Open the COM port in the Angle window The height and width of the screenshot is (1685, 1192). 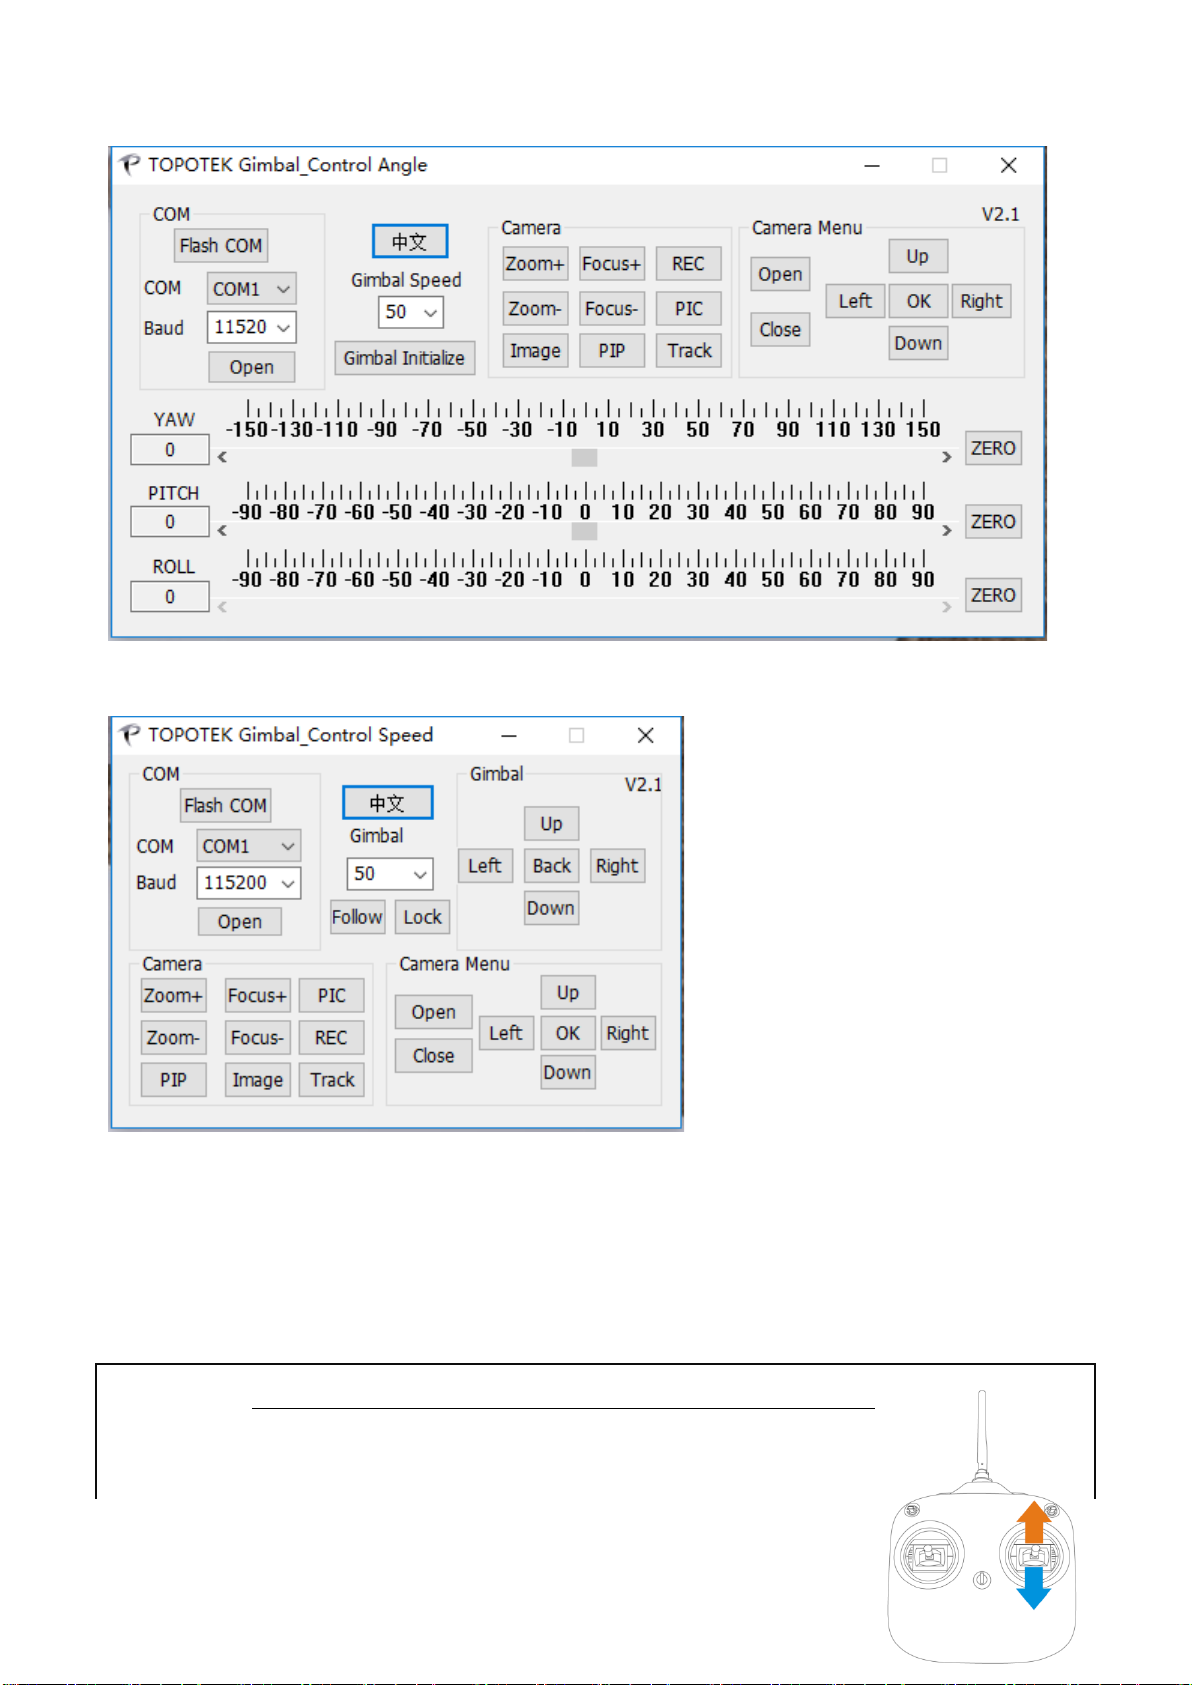click(252, 367)
